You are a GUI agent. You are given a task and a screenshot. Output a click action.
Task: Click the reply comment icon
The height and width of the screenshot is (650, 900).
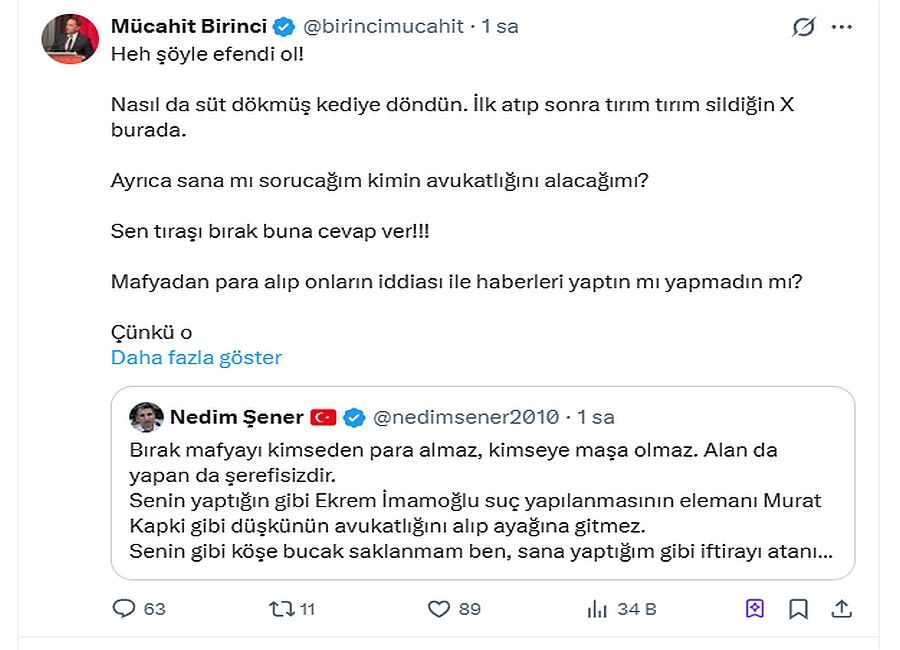[x=124, y=608]
